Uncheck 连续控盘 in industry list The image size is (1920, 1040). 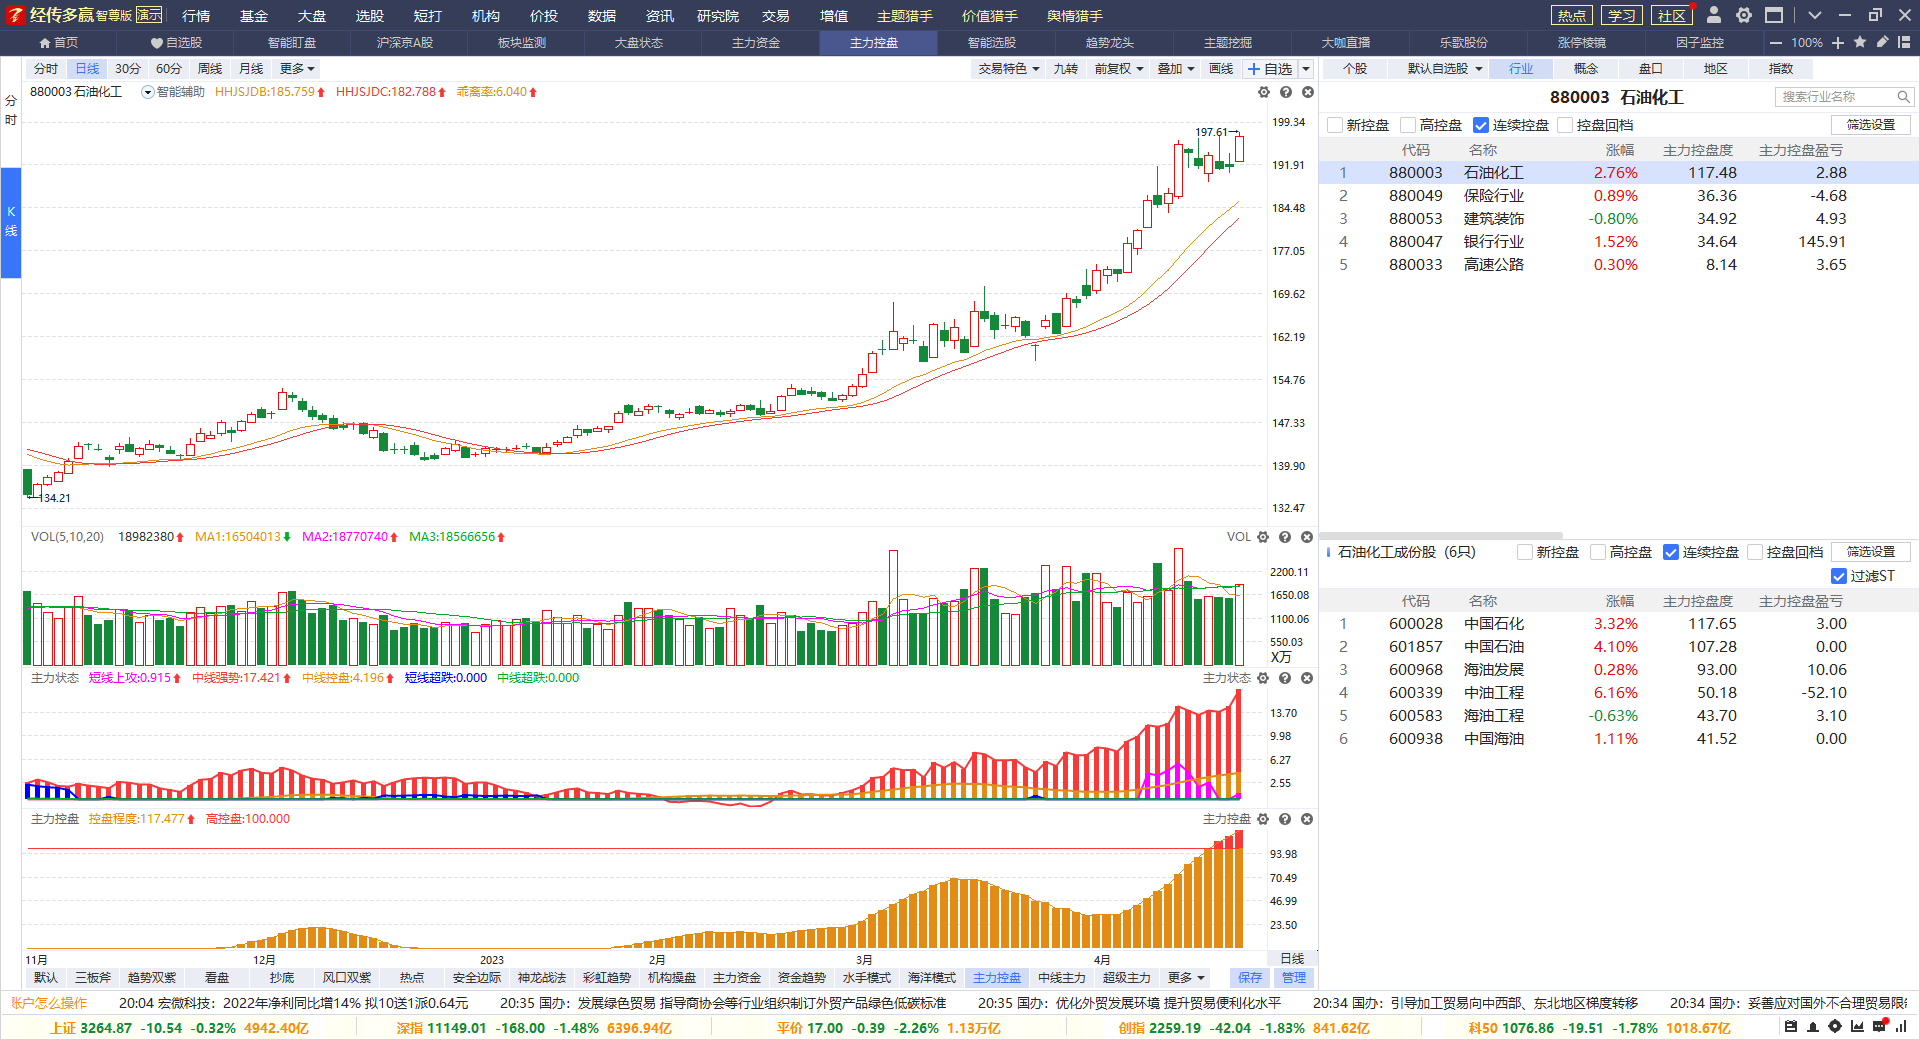click(x=1481, y=125)
